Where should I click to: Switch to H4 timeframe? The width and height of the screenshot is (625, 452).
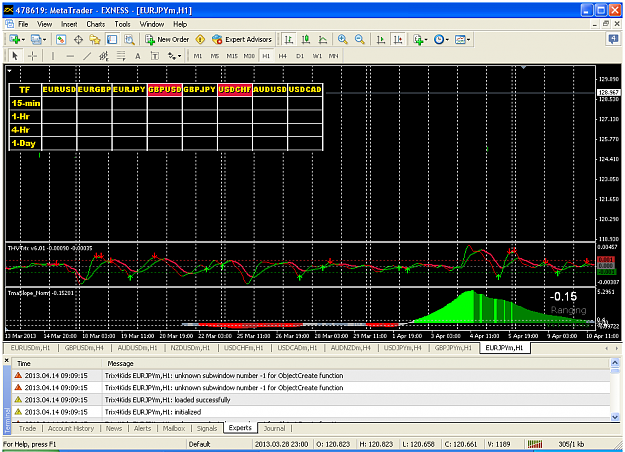point(283,56)
